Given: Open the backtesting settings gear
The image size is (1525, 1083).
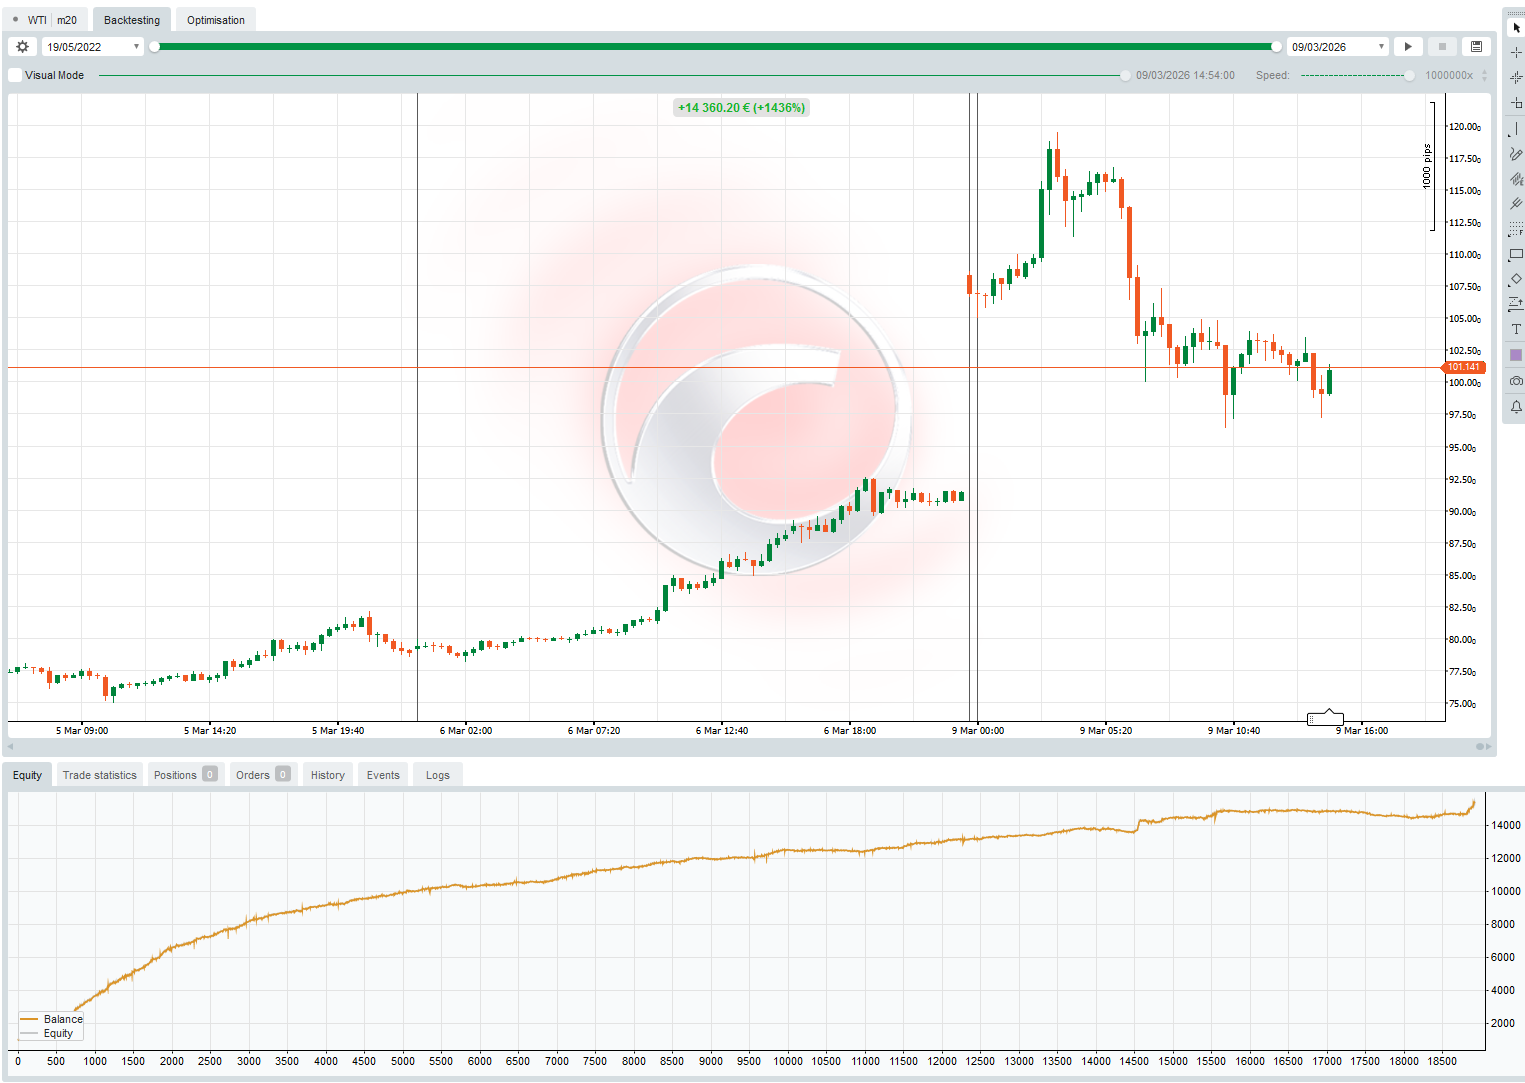Looking at the screenshot, I should pyautogui.click(x=22, y=46).
